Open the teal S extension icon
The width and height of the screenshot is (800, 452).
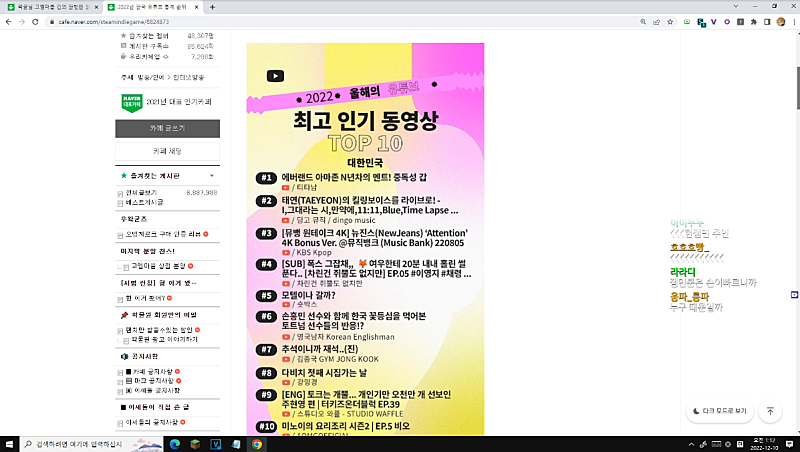click(701, 22)
